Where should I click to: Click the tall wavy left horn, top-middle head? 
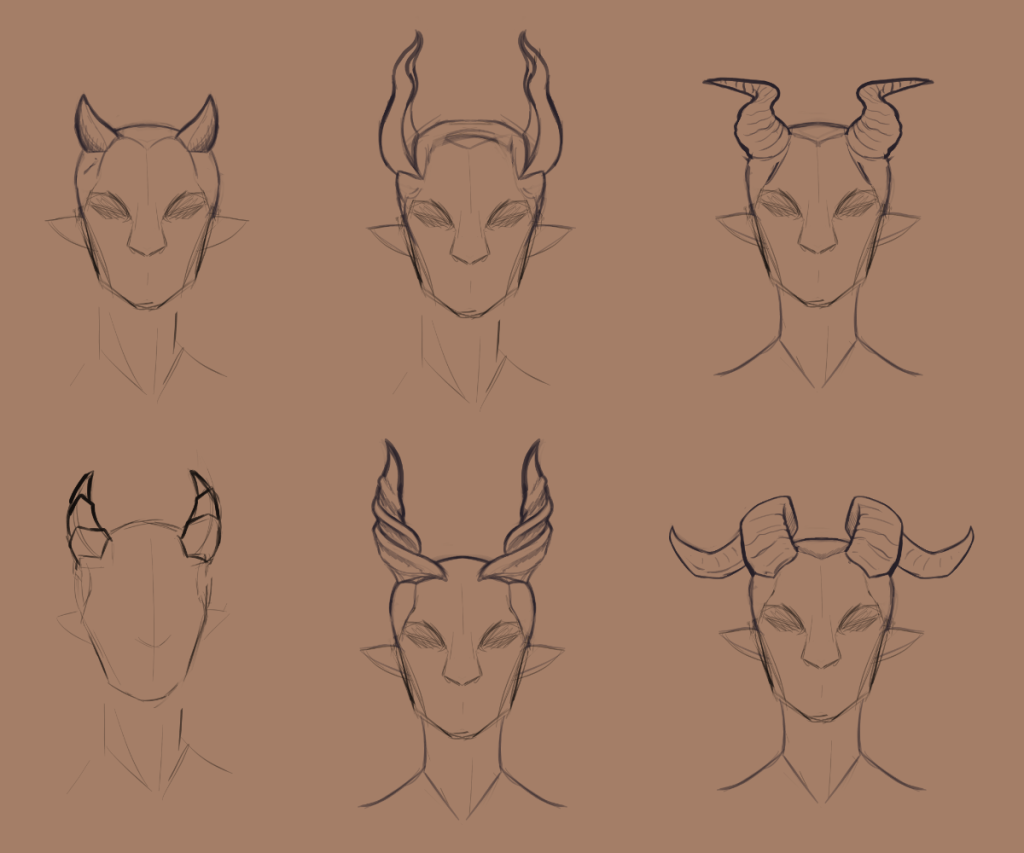pos(397,105)
